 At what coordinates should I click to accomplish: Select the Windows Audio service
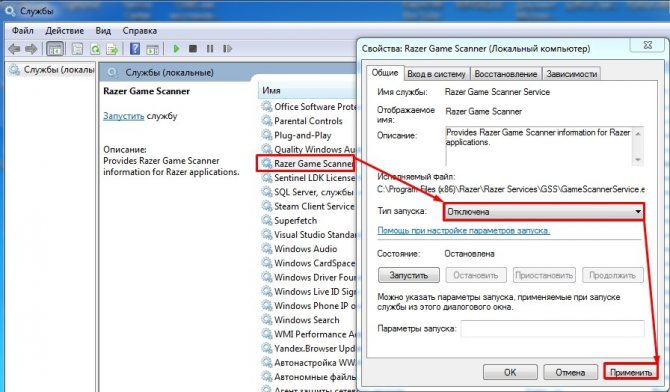(300, 249)
